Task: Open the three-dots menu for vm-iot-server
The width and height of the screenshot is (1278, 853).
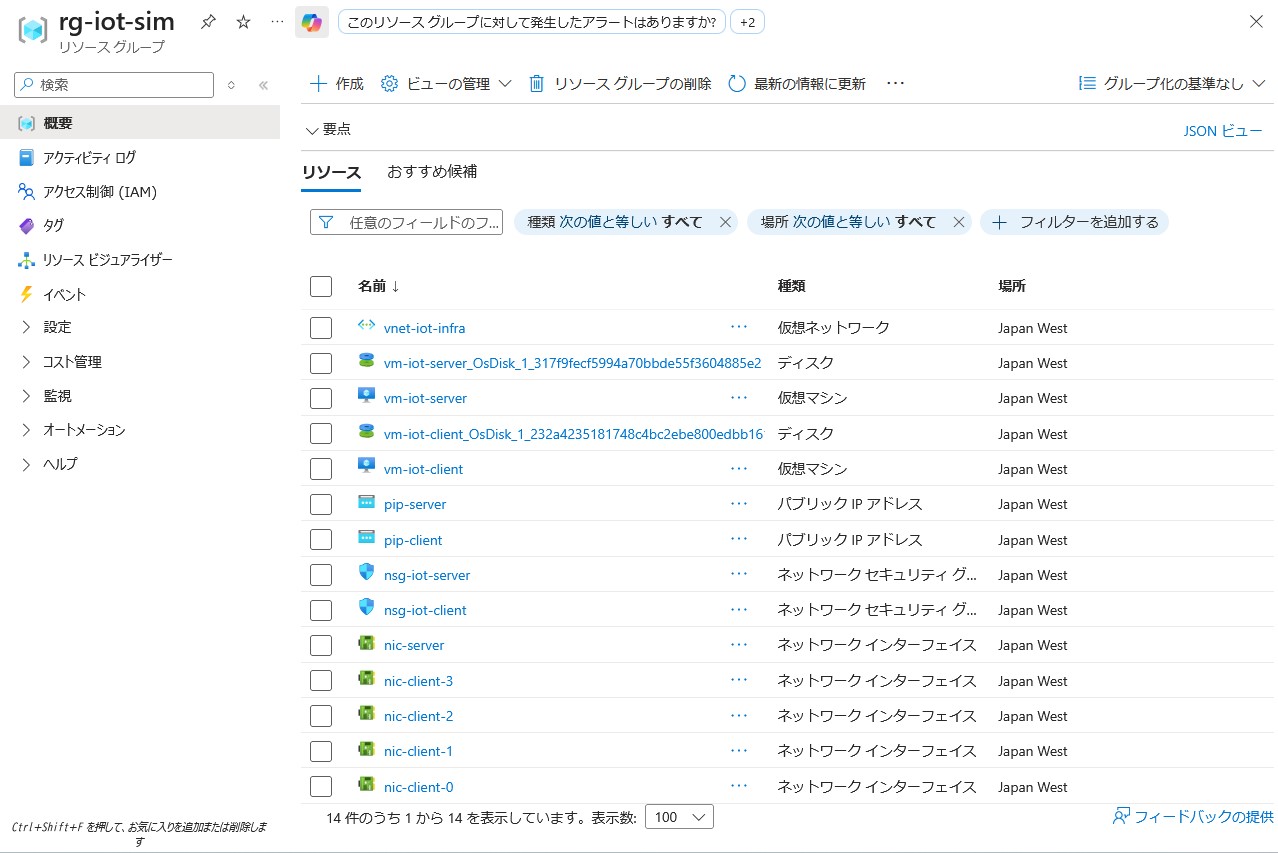Action: click(739, 398)
